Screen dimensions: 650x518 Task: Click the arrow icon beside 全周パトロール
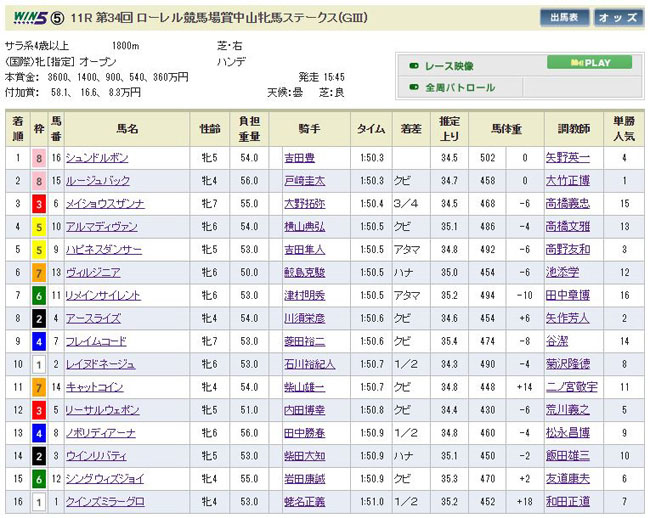(414, 88)
